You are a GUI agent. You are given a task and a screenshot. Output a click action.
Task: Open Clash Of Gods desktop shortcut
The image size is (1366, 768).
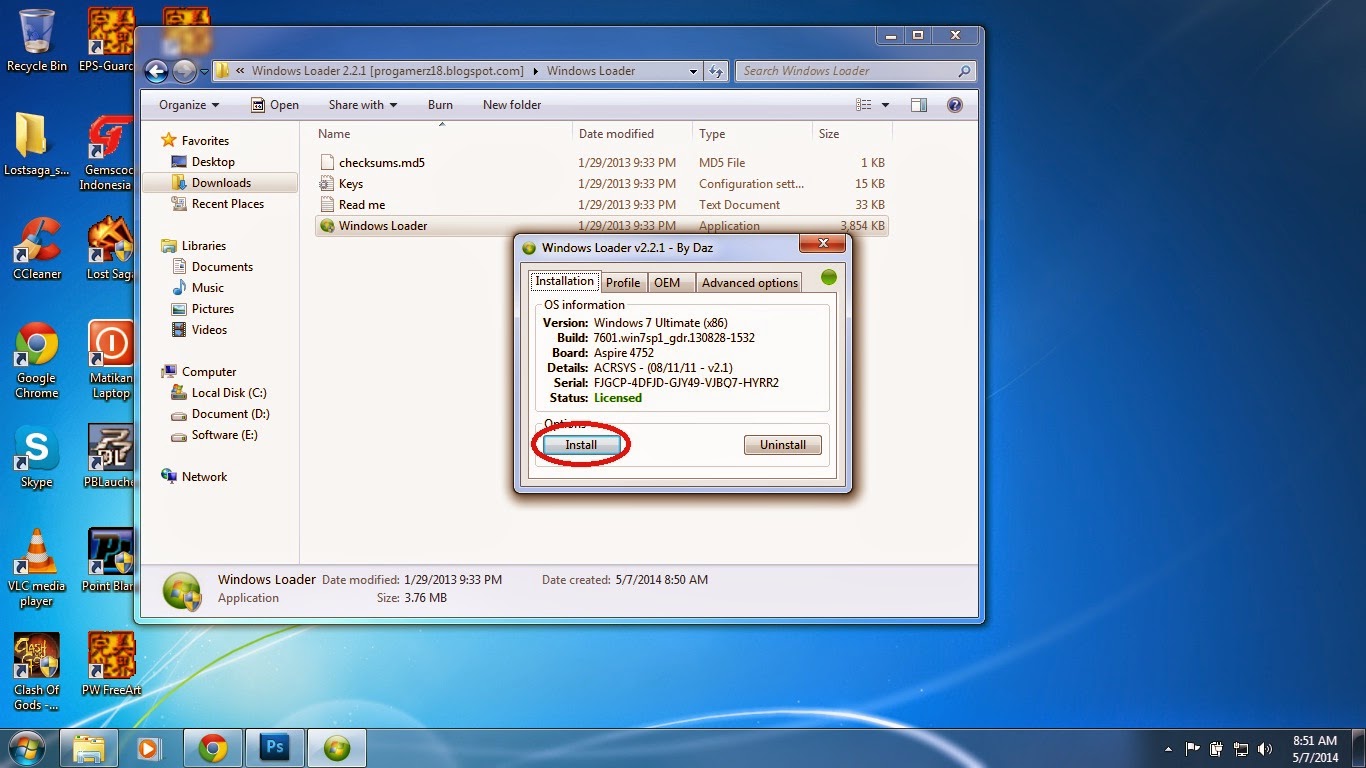point(36,672)
